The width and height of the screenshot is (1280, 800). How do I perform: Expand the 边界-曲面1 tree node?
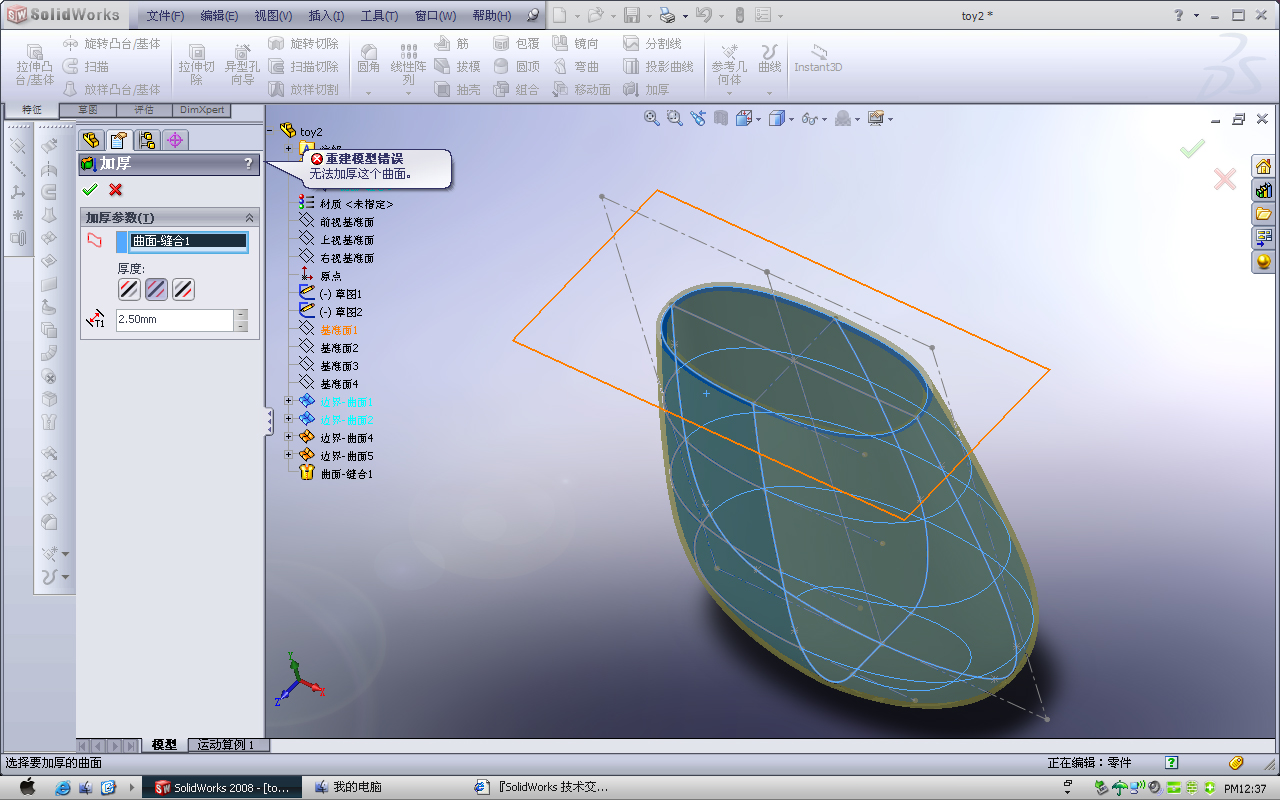pos(289,402)
